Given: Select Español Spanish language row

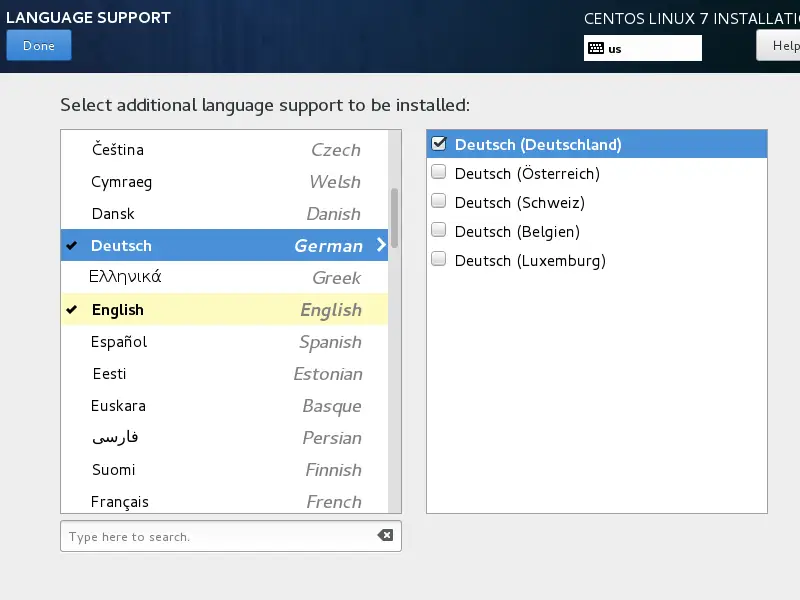Looking at the screenshot, I should [224, 341].
